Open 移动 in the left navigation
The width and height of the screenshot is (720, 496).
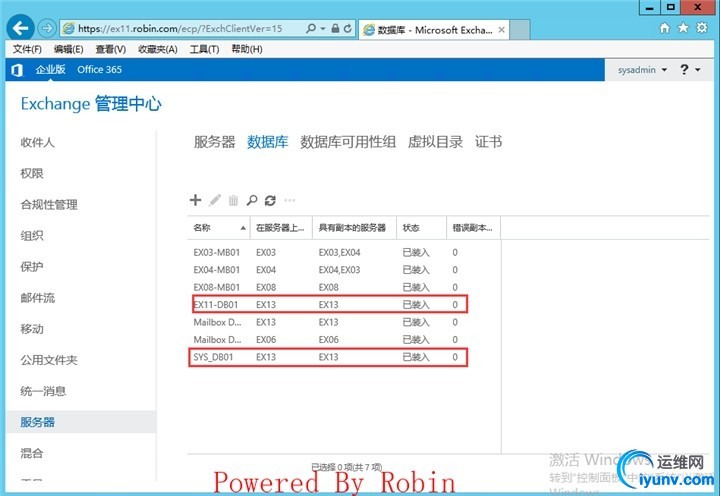pos(32,329)
